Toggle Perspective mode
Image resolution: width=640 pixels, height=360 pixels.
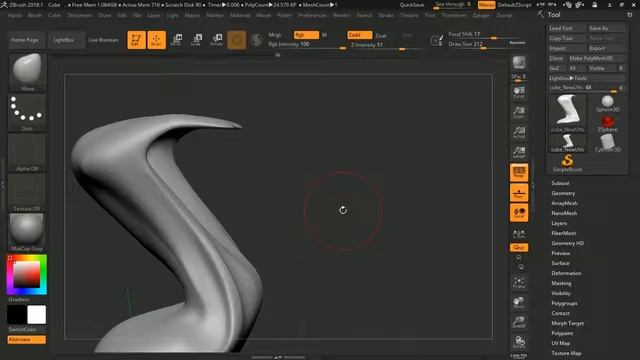(x=519, y=173)
